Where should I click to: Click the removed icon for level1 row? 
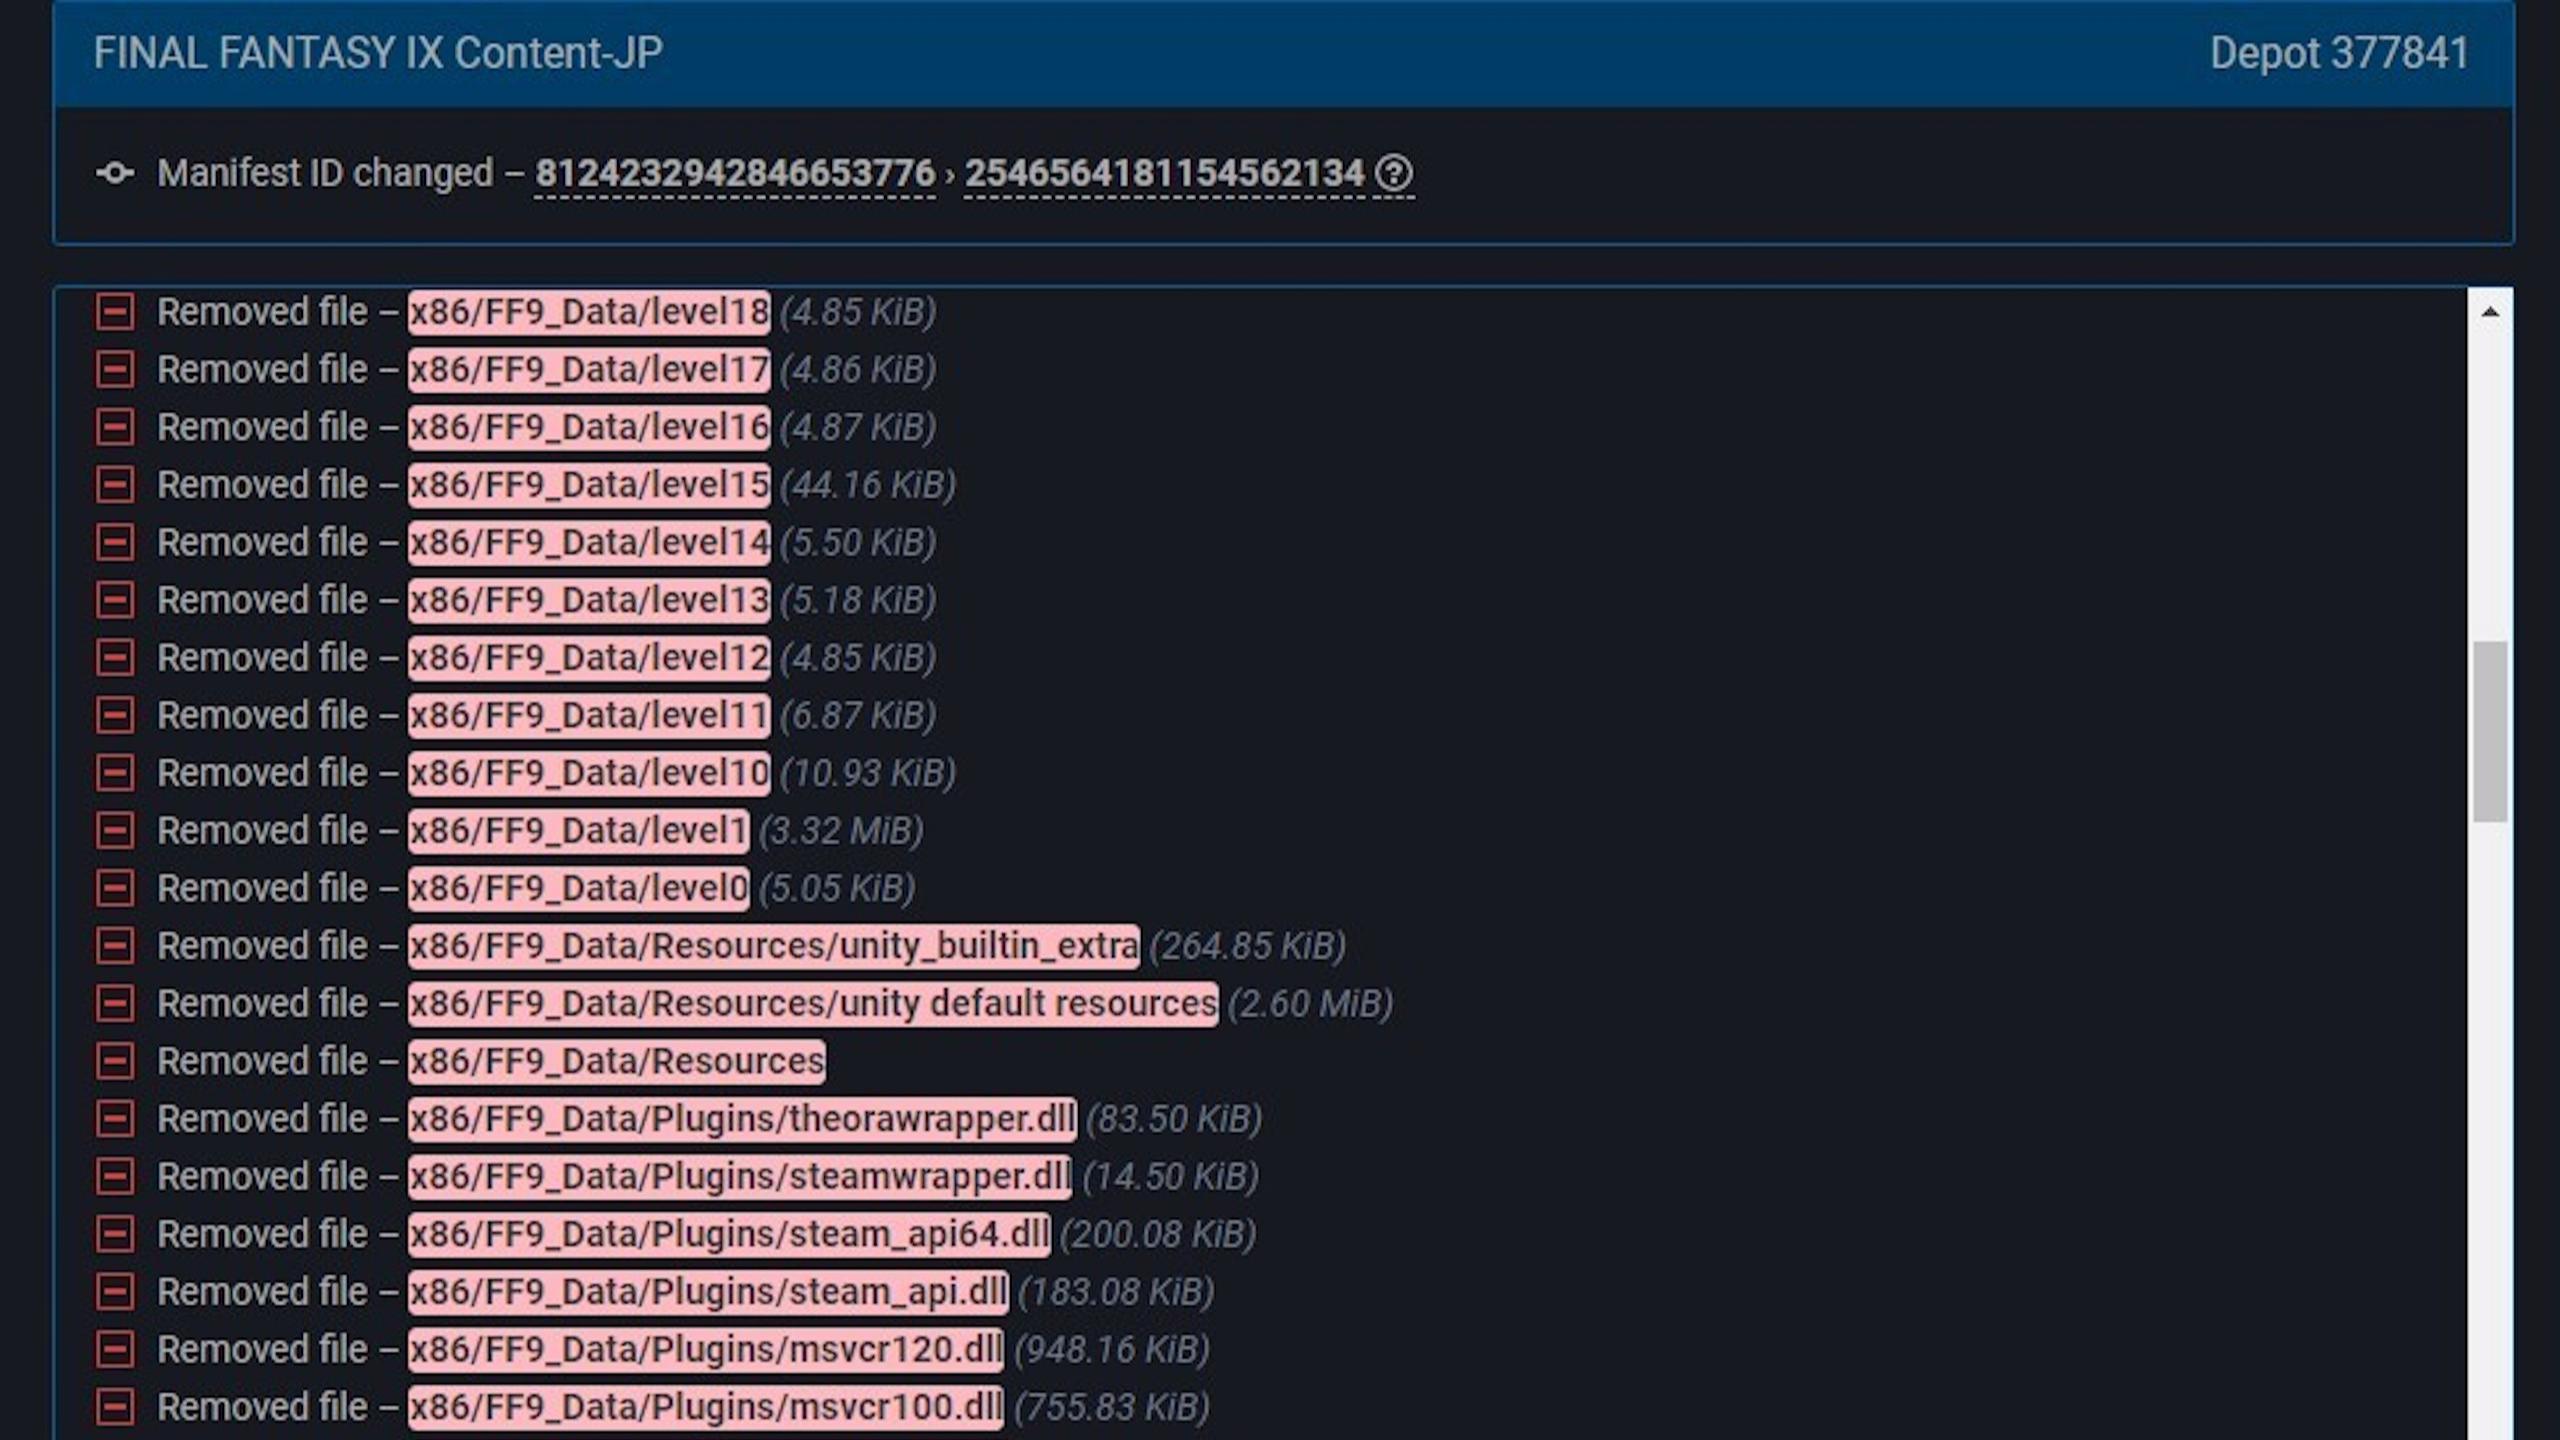(115, 831)
